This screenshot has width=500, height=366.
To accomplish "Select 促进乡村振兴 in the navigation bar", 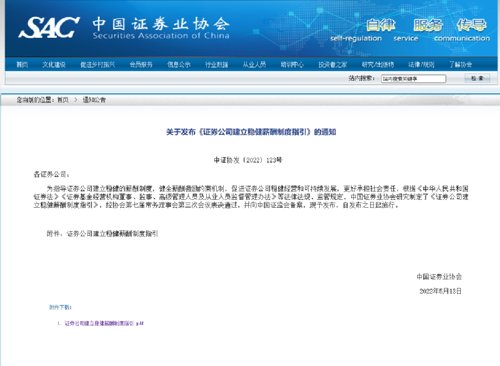I will click(97, 65).
